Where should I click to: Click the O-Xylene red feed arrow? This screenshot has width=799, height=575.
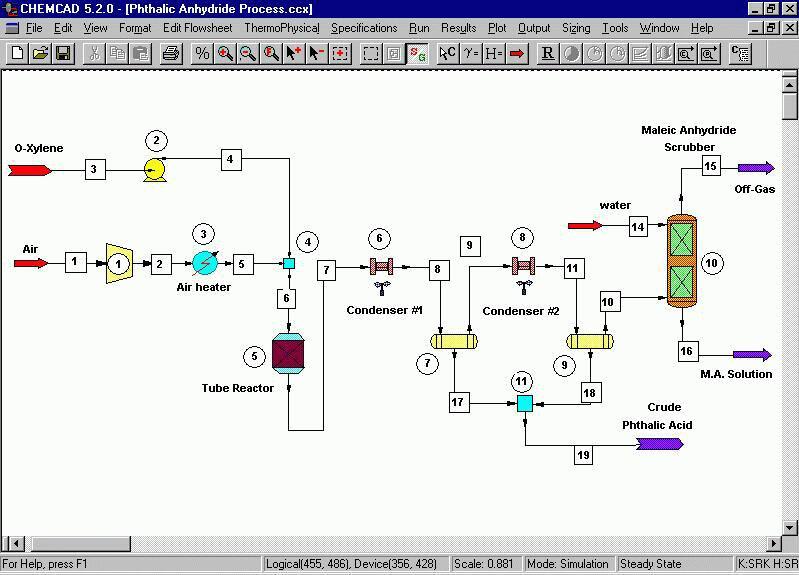[x=30, y=170]
